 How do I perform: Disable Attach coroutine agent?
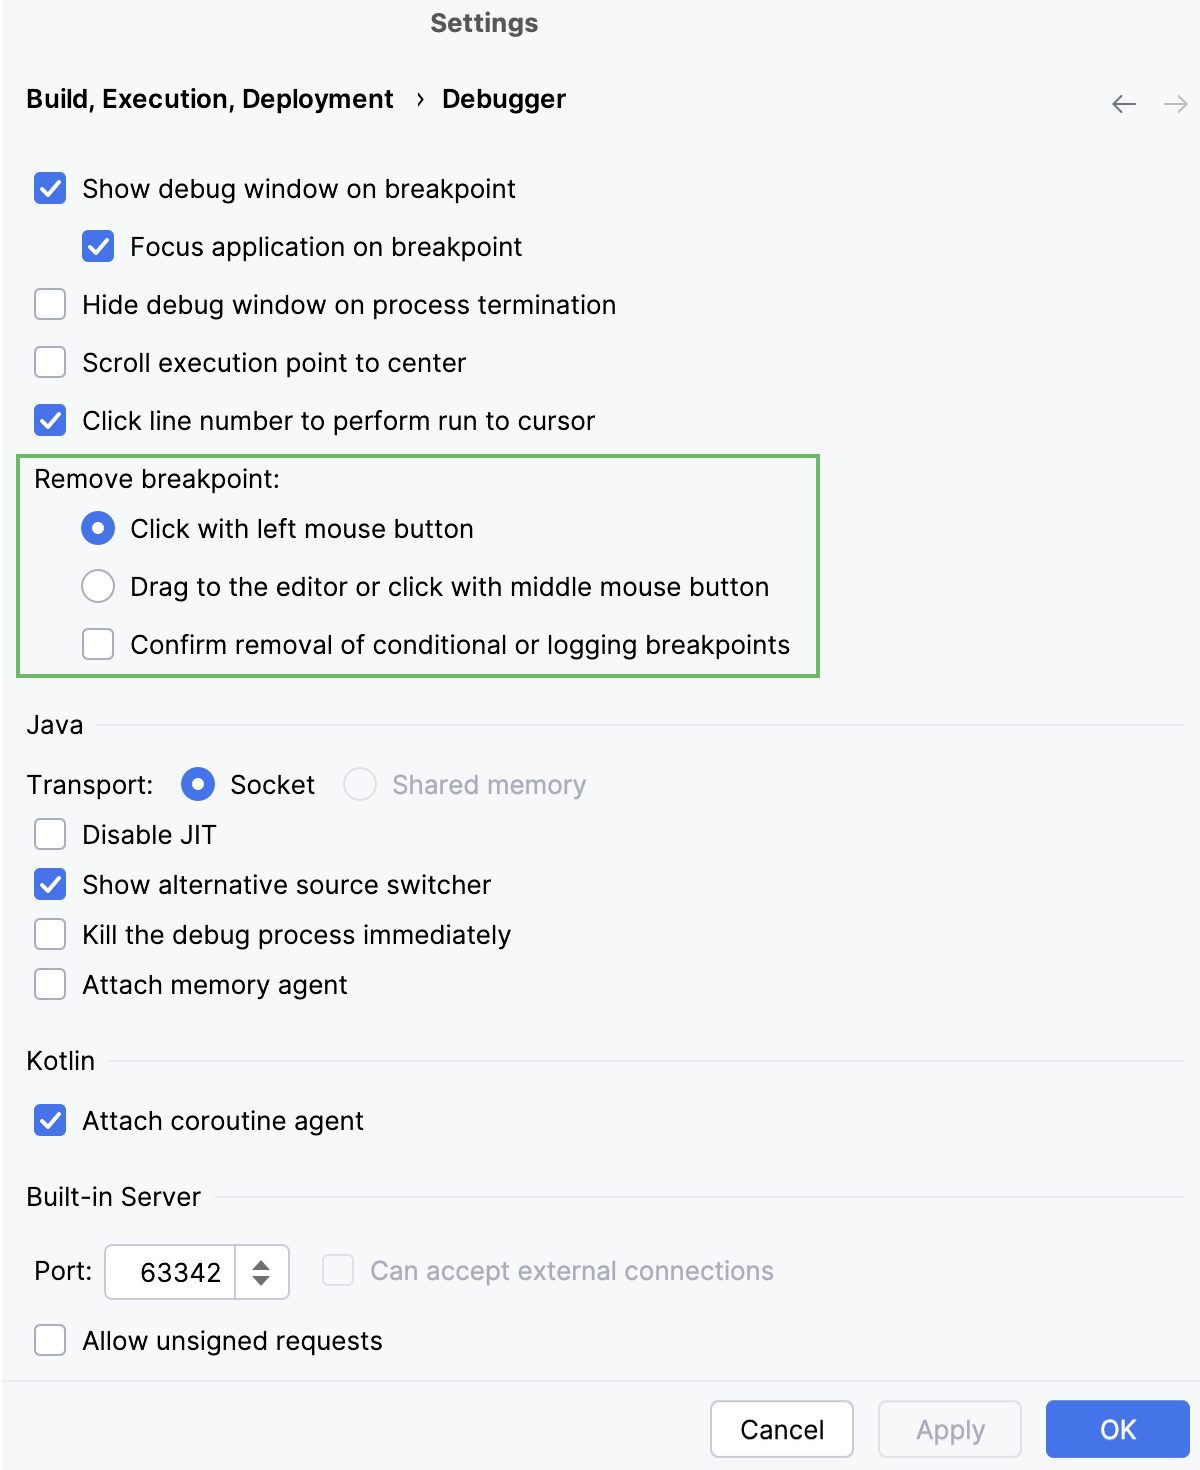point(49,1120)
